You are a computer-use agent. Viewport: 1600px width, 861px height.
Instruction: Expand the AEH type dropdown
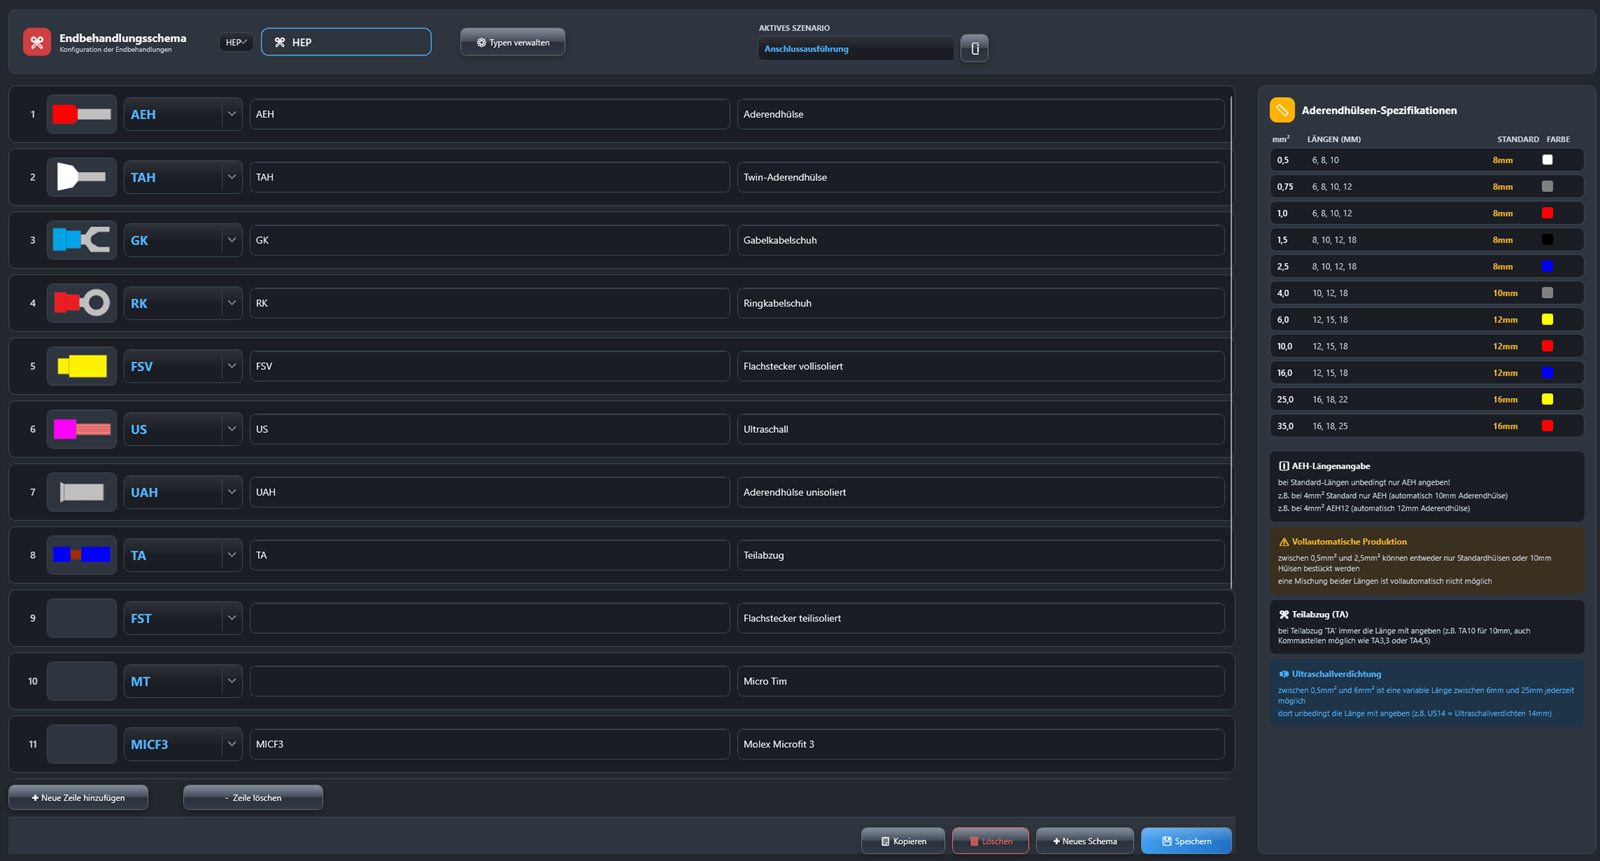(x=232, y=114)
